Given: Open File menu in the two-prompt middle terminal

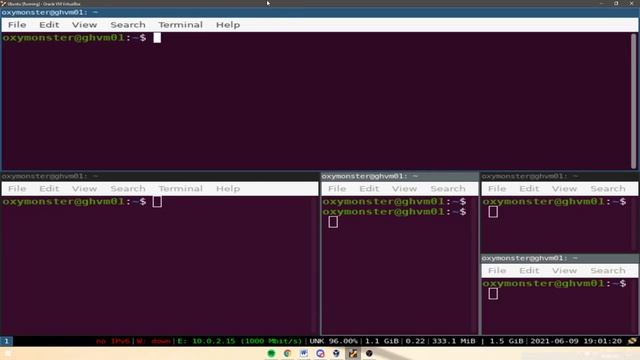Looking at the screenshot, I should 337,189.
